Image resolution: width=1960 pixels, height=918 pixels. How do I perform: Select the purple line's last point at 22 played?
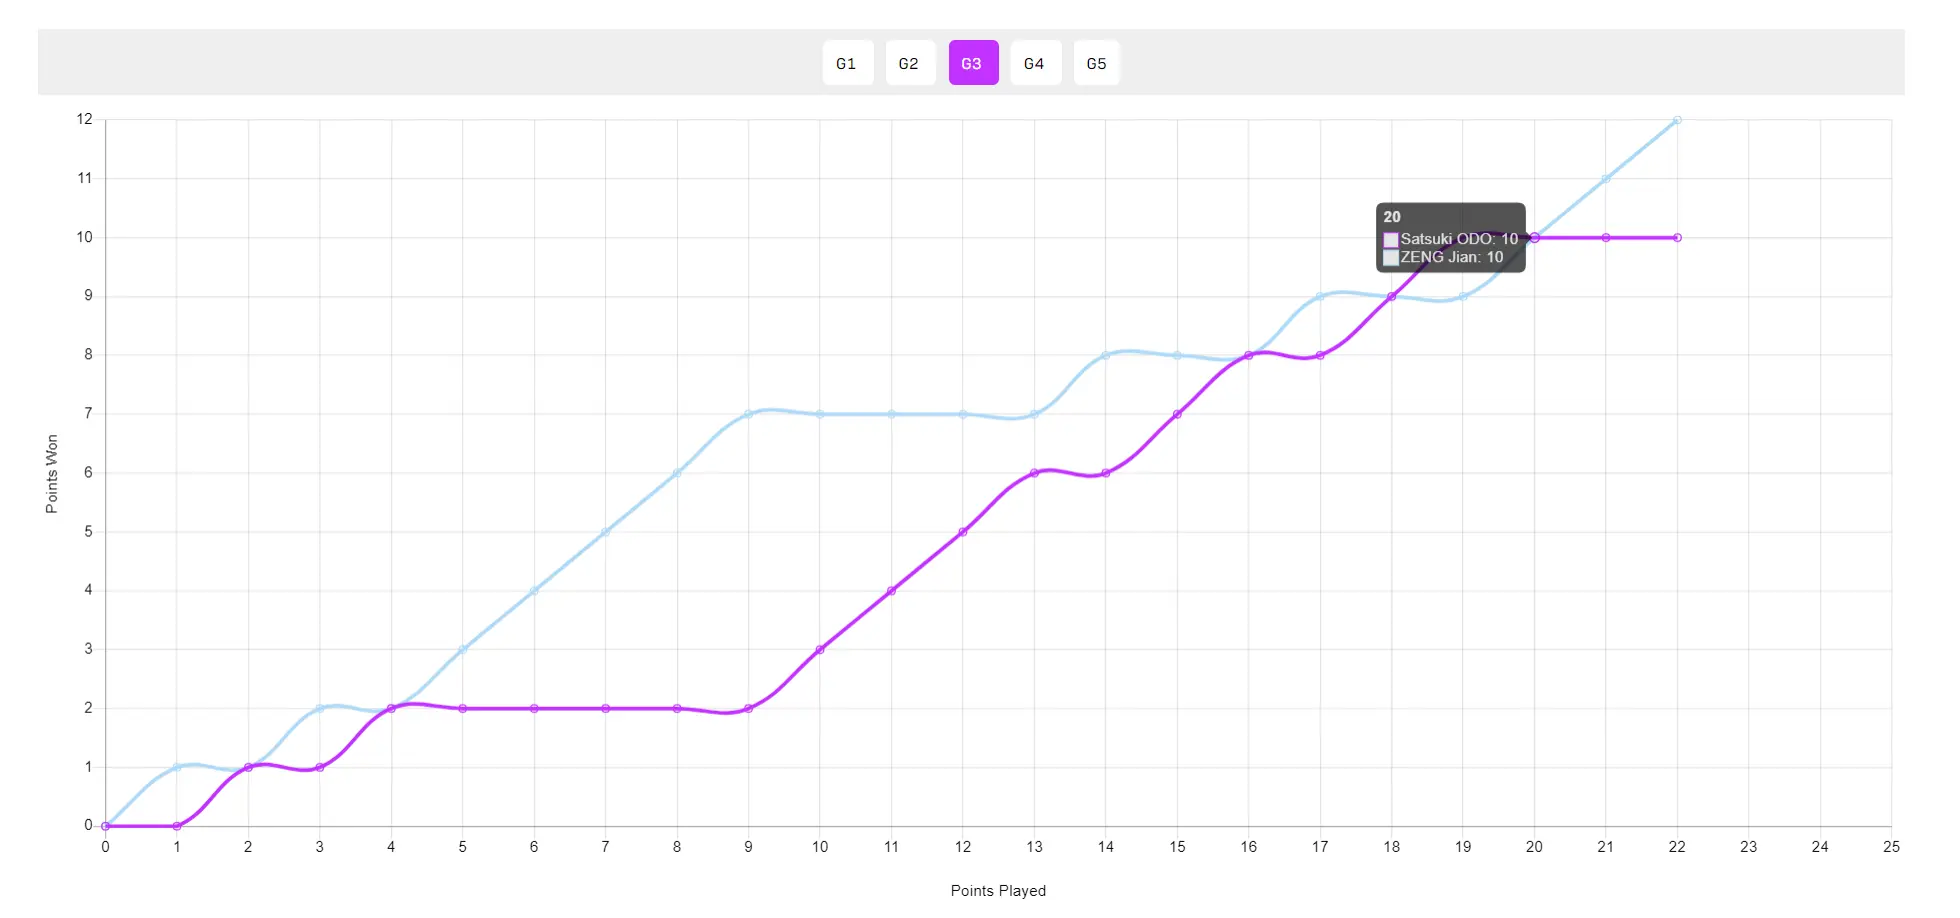[x=1677, y=238]
